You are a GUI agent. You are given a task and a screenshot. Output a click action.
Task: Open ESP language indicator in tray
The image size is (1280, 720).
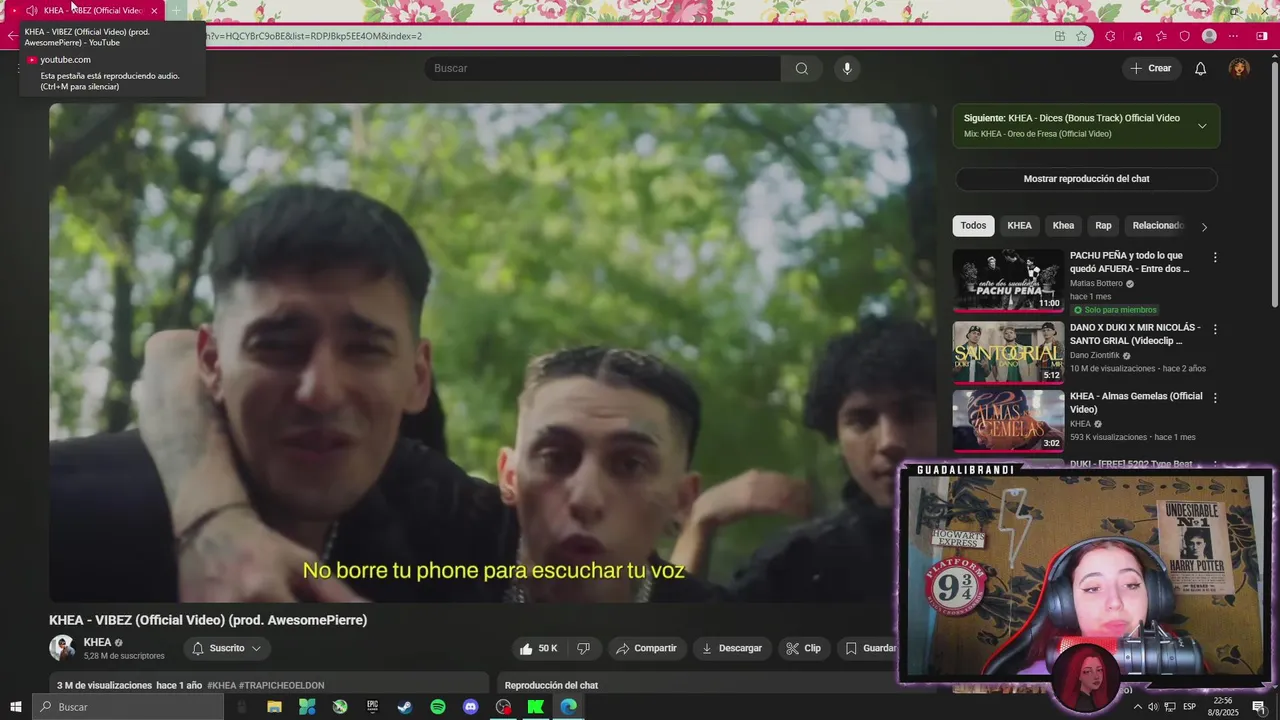coord(1189,707)
